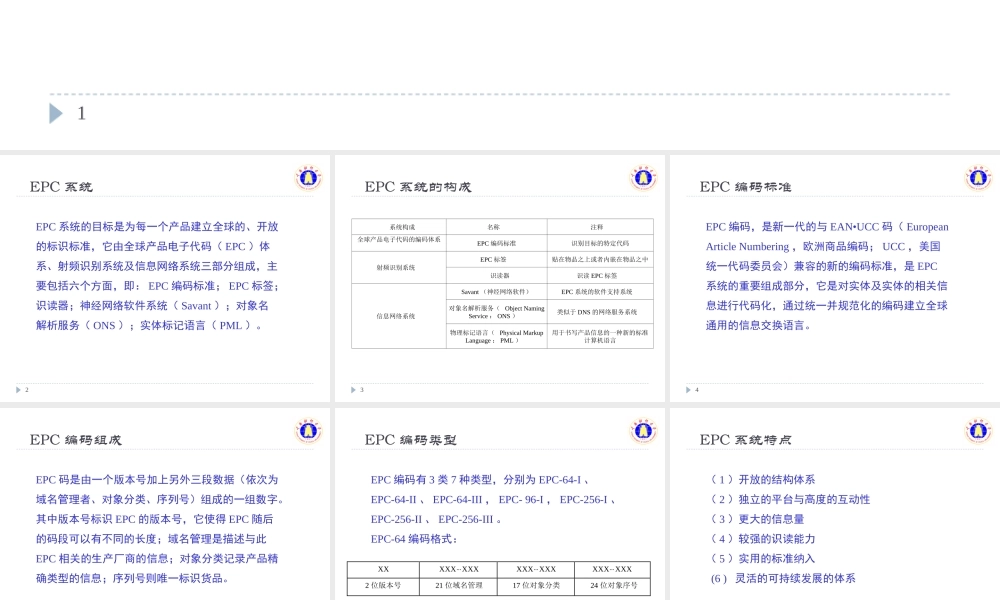Click the emblem on the EPC 编码标准 slide
The image size is (1000, 600).
coord(977,177)
